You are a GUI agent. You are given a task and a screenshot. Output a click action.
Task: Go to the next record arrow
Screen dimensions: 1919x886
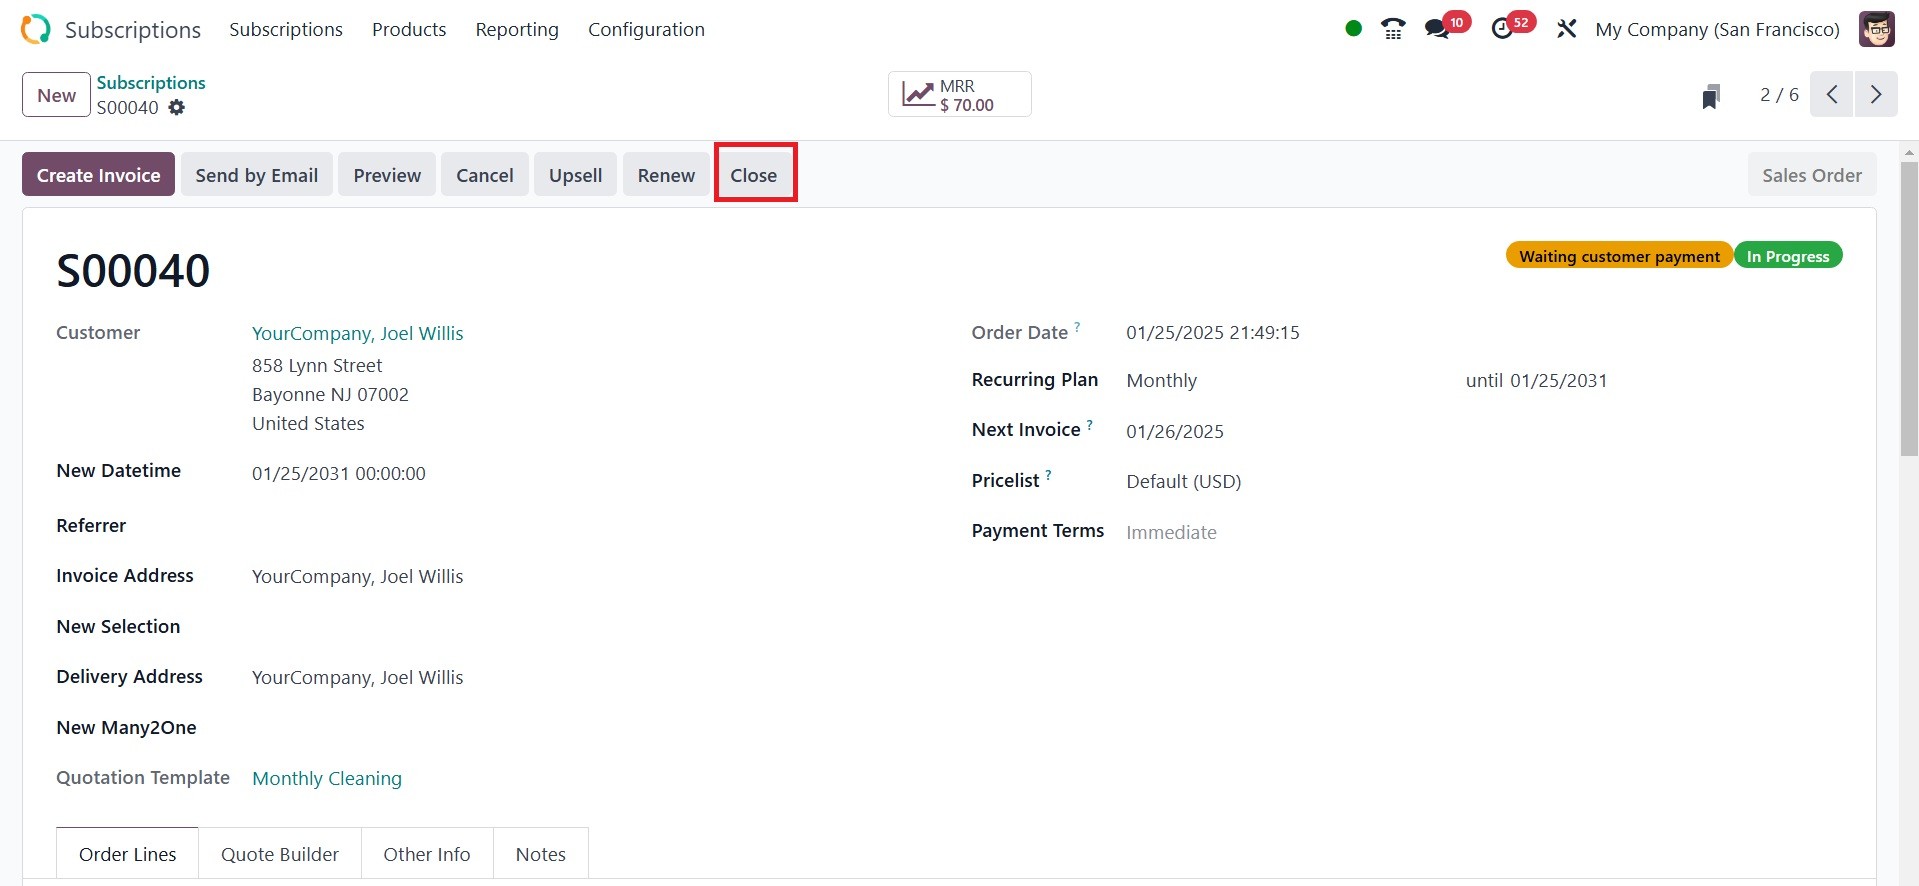coord(1876,95)
